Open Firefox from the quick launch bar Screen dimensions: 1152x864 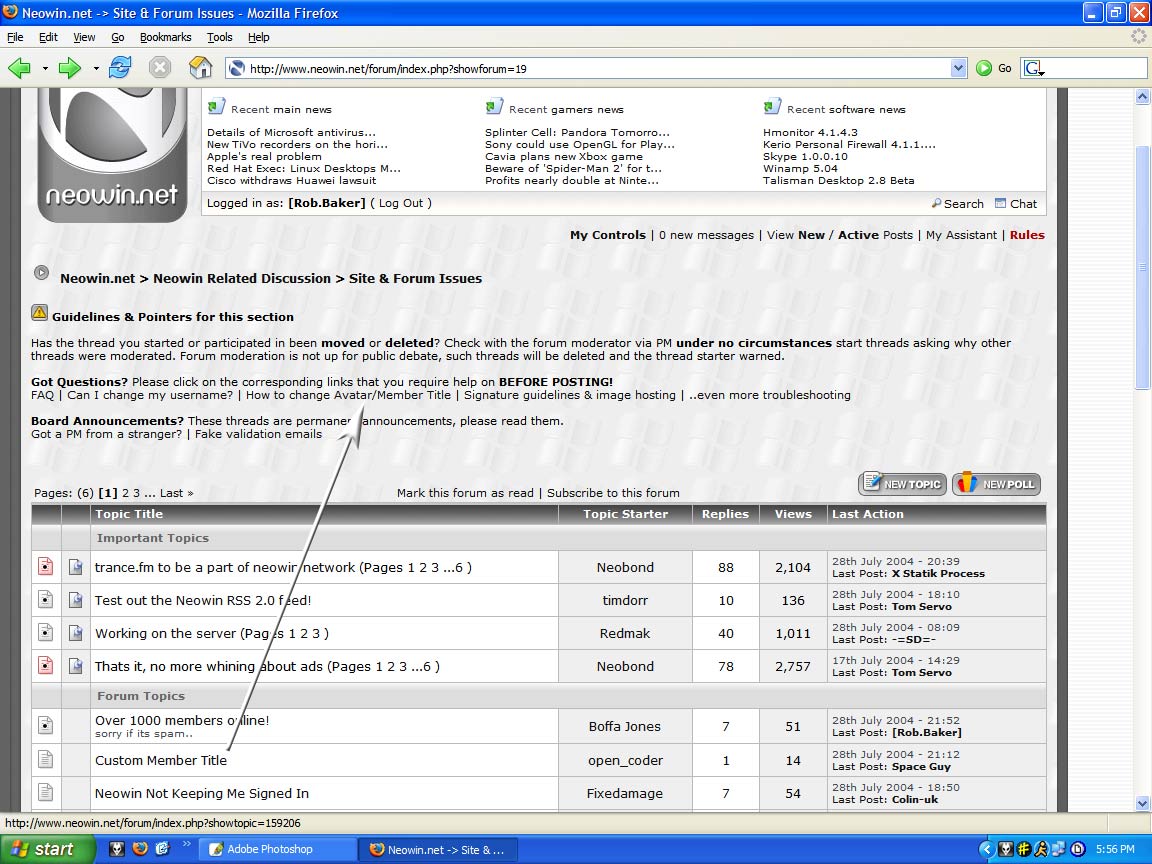click(x=140, y=849)
